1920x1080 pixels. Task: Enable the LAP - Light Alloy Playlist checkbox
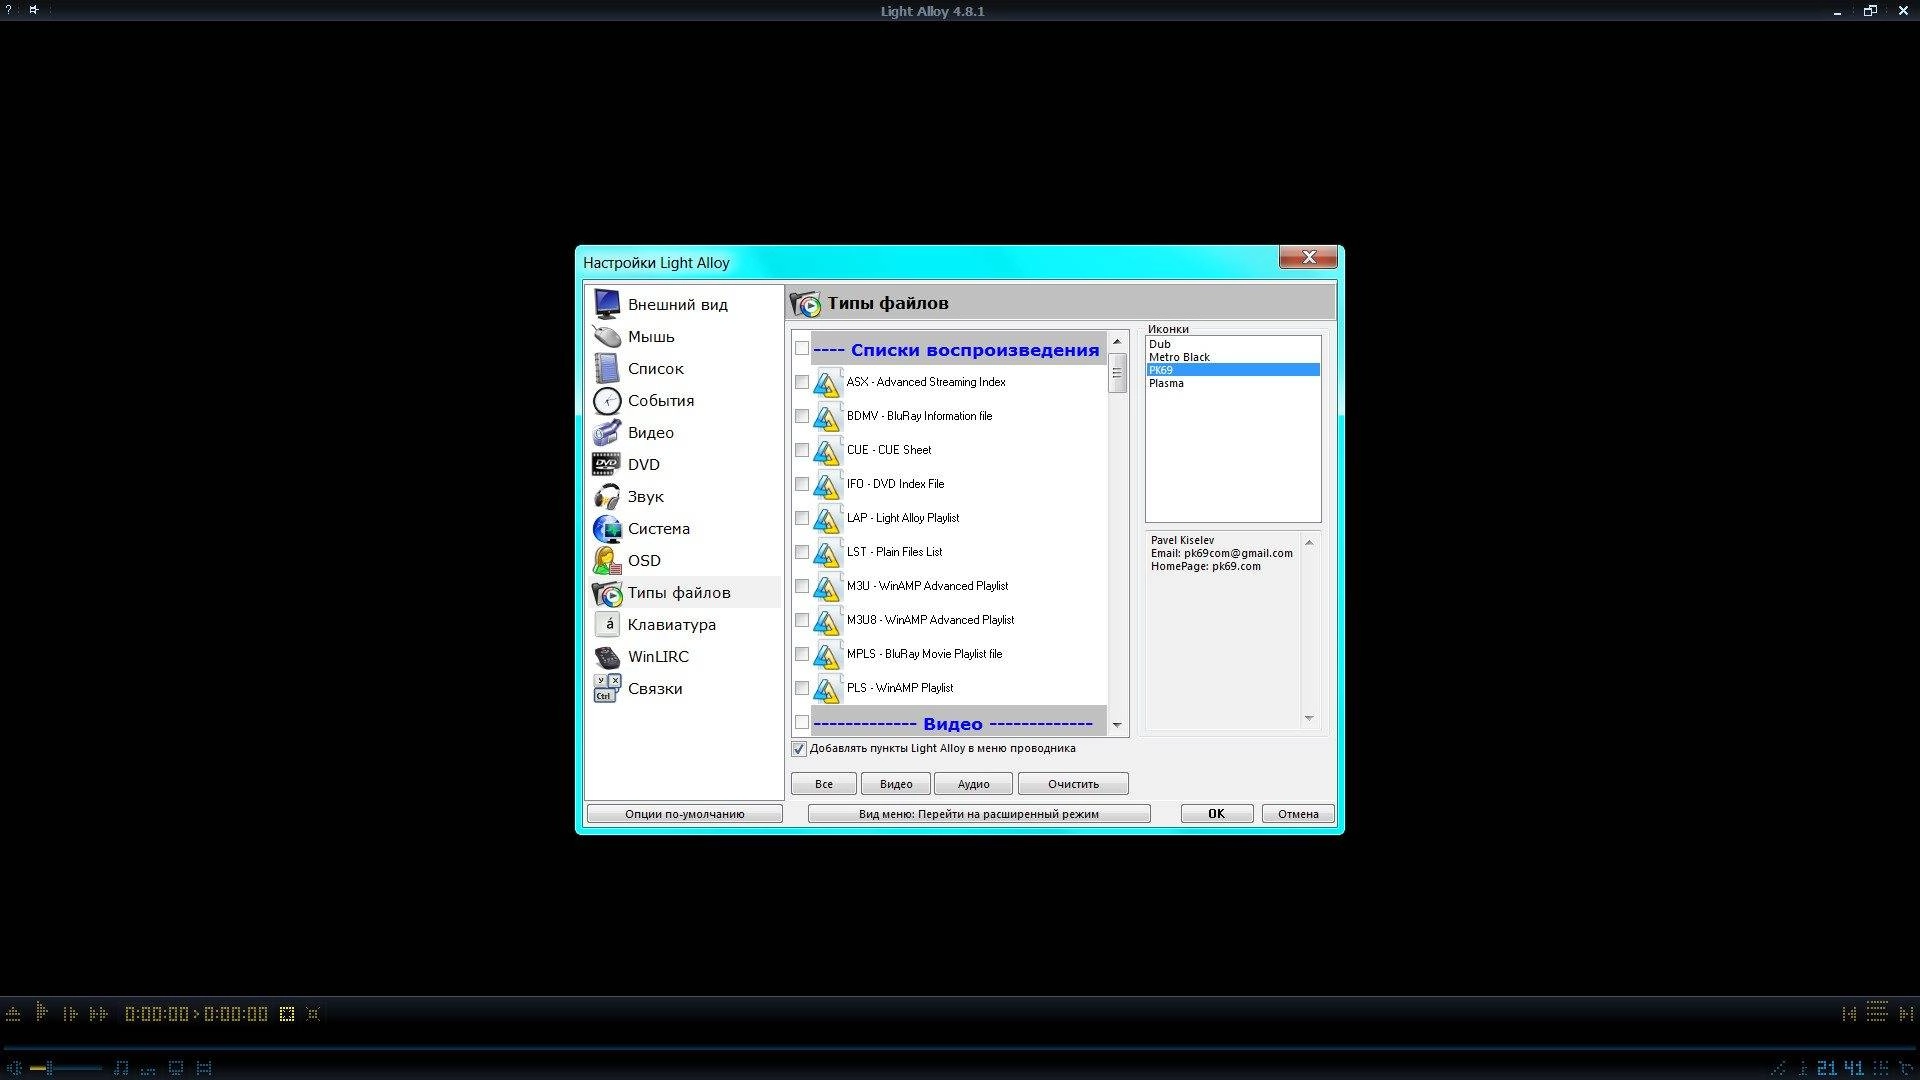pyautogui.click(x=802, y=518)
